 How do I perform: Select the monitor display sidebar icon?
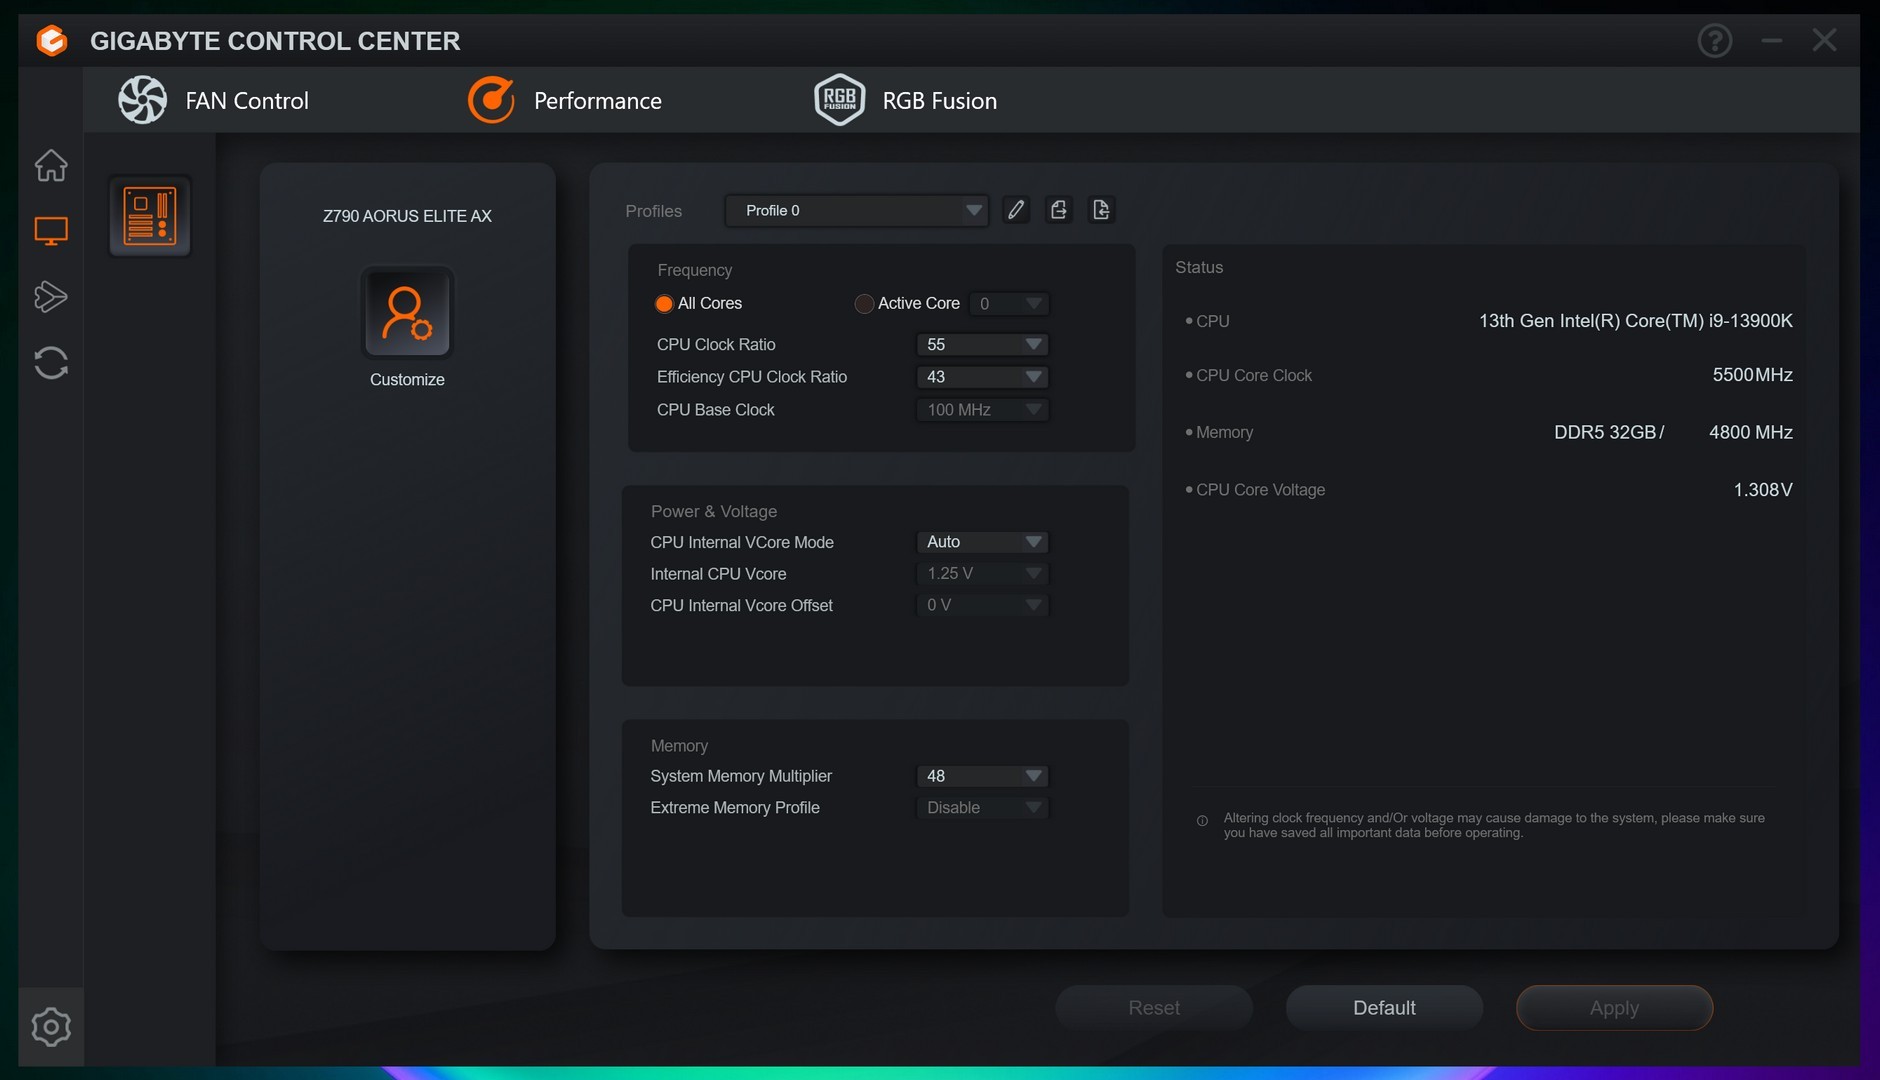coord(51,231)
